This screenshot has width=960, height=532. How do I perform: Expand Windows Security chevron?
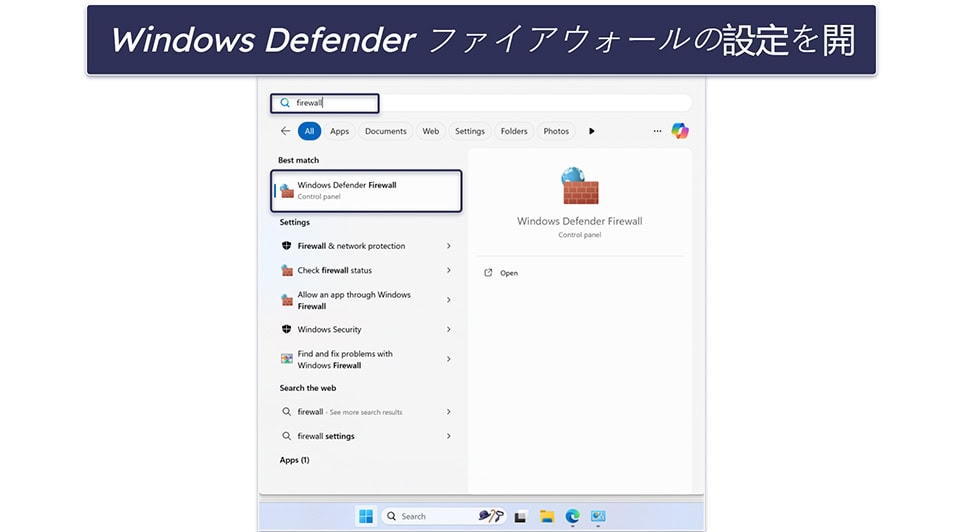(449, 329)
